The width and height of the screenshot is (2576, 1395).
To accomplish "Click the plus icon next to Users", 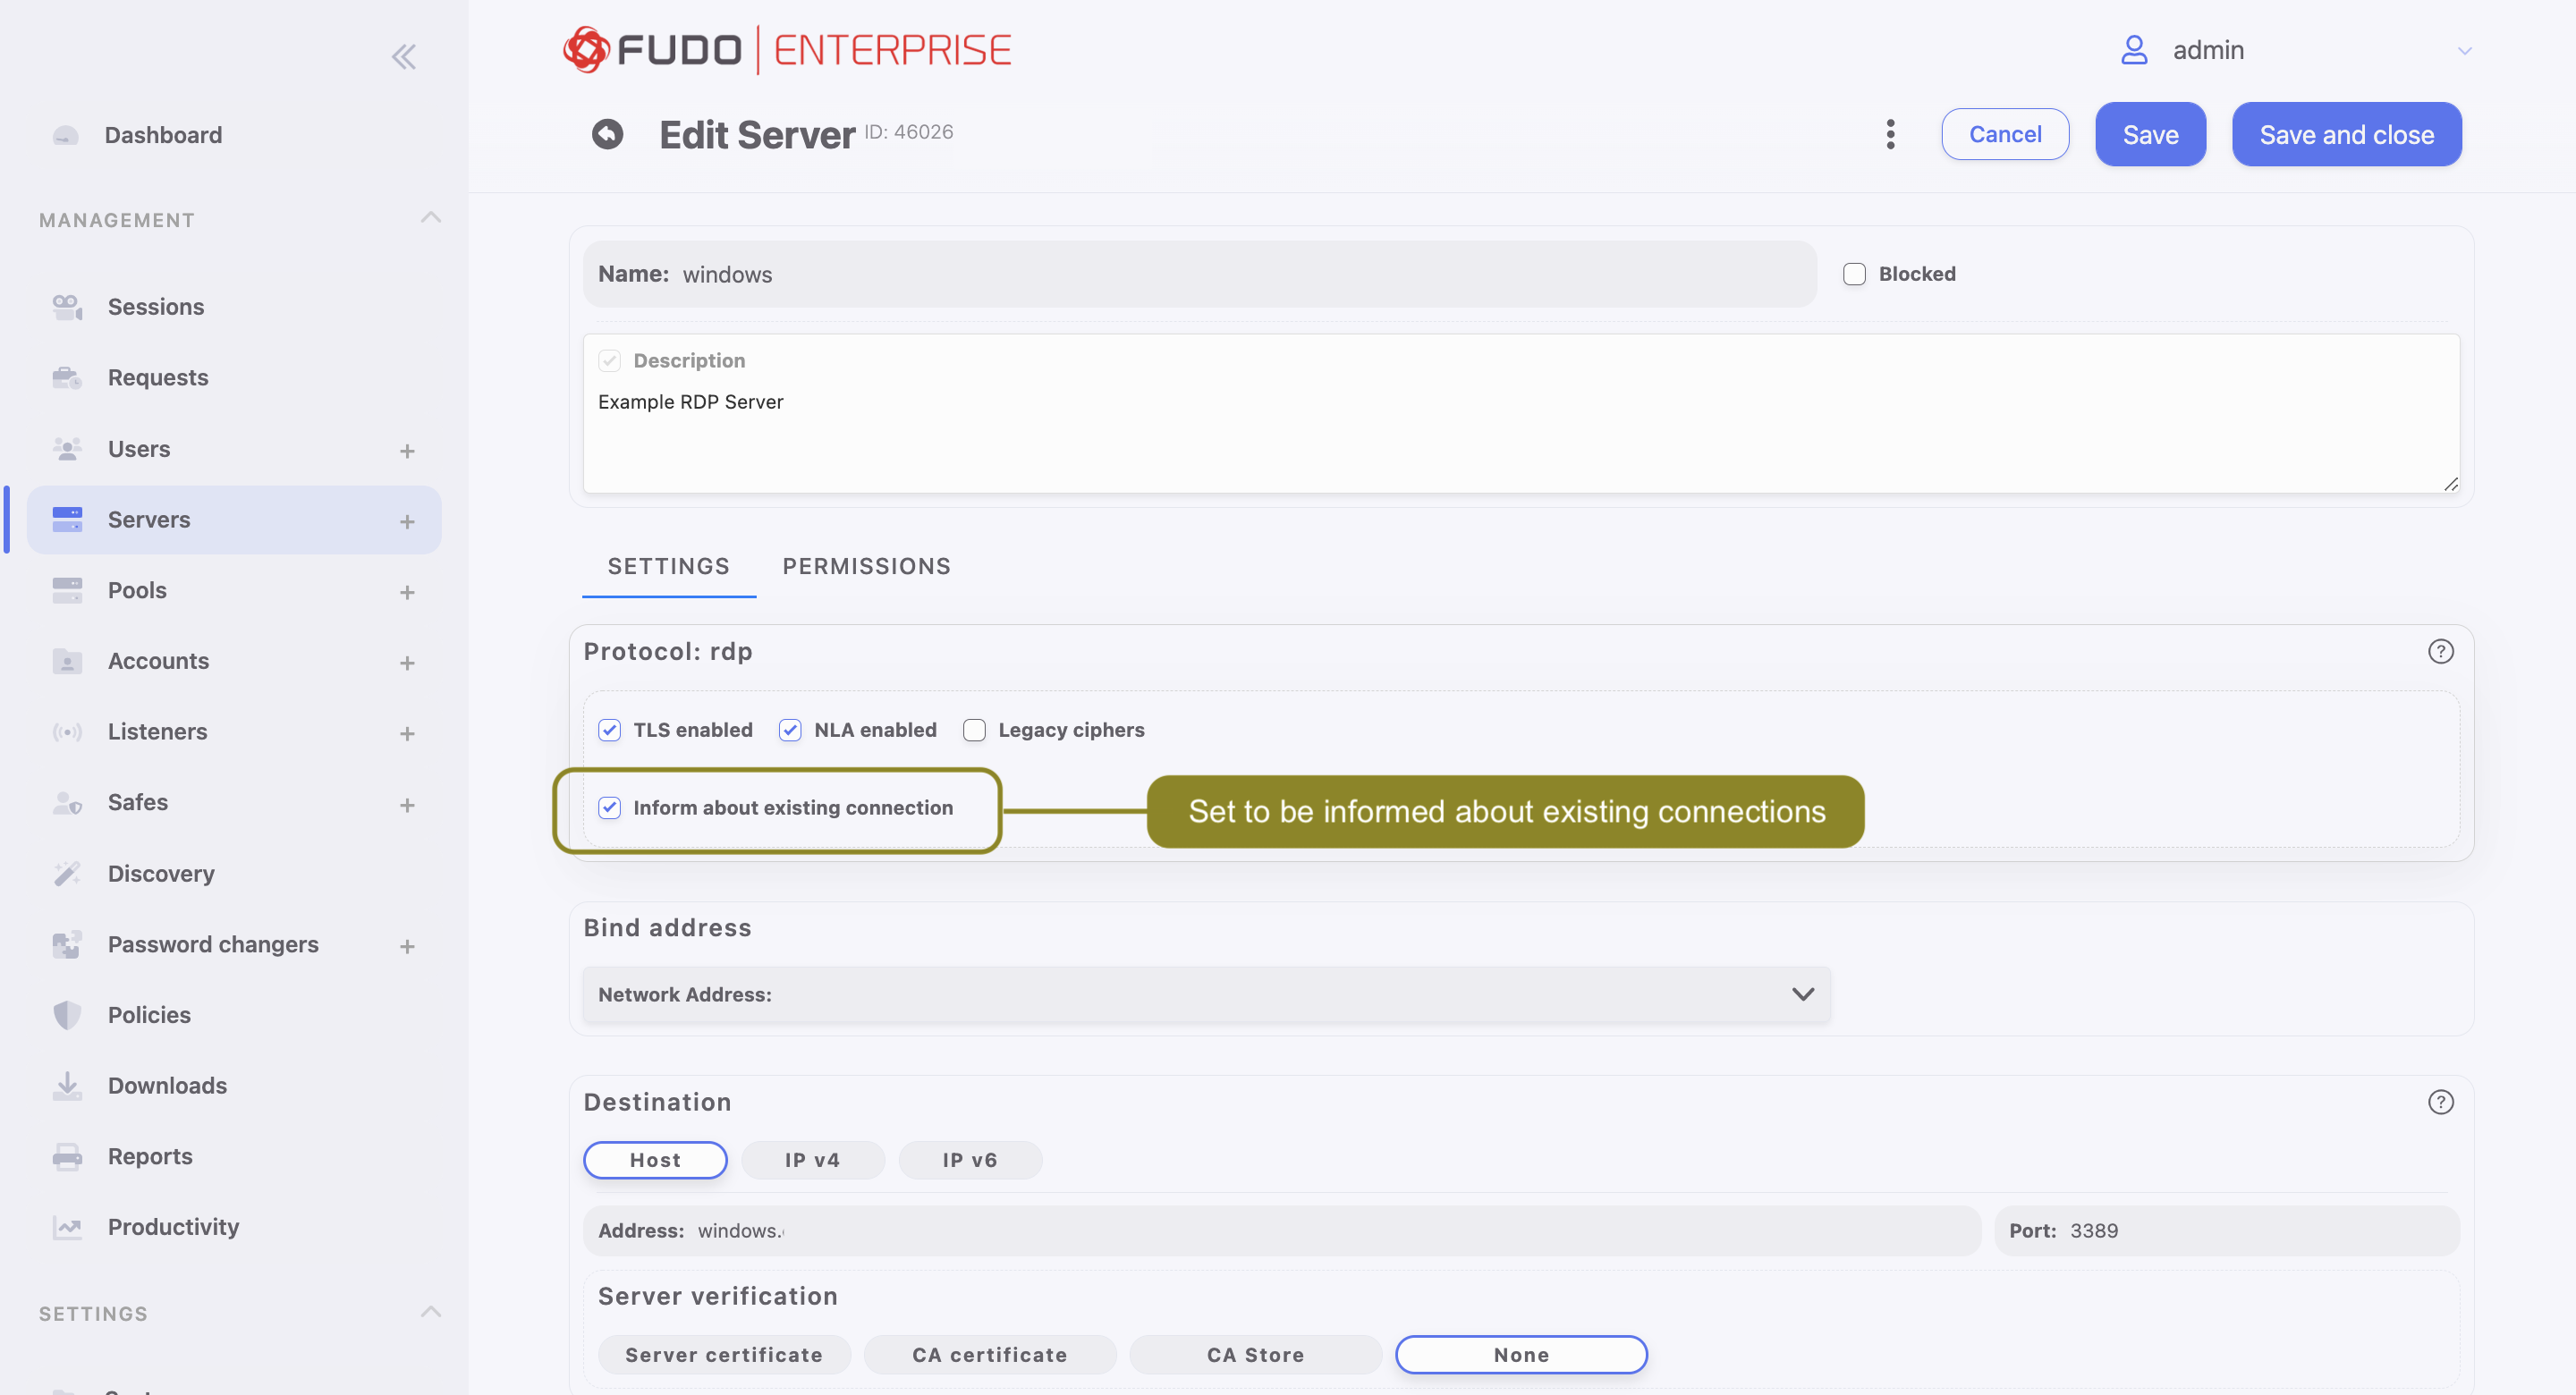I will (407, 451).
